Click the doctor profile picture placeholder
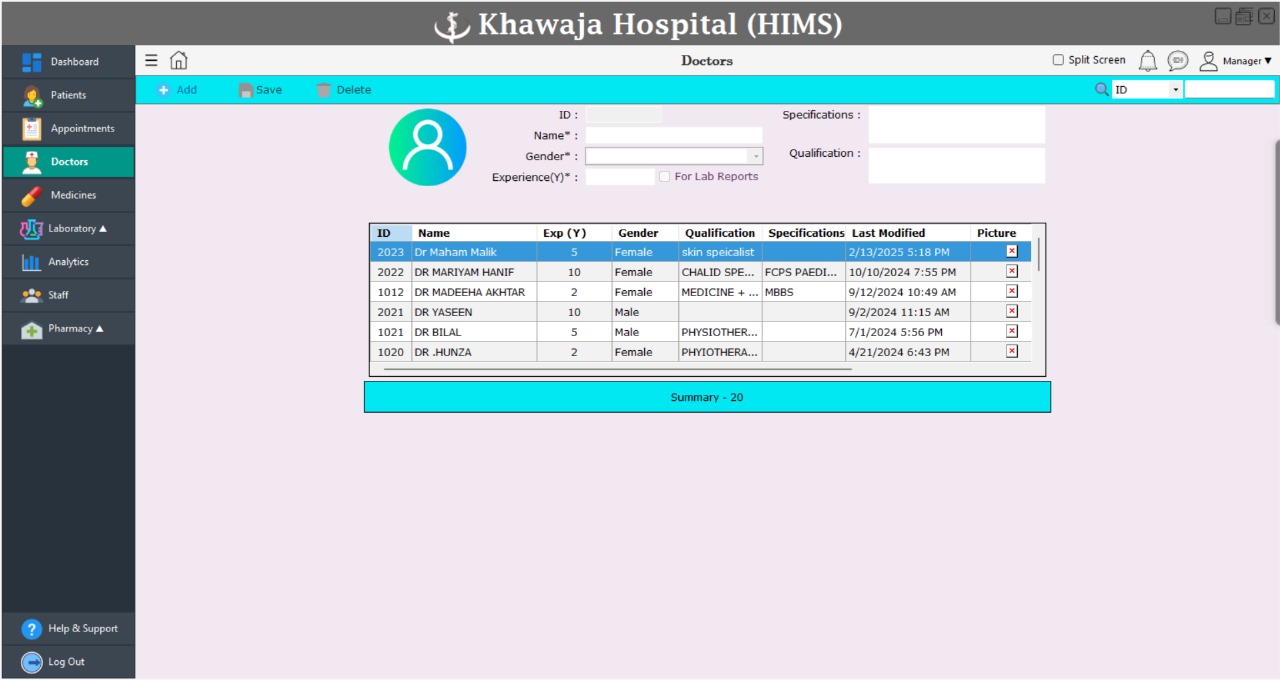This screenshot has height=680, width=1280. tap(428, 147)
